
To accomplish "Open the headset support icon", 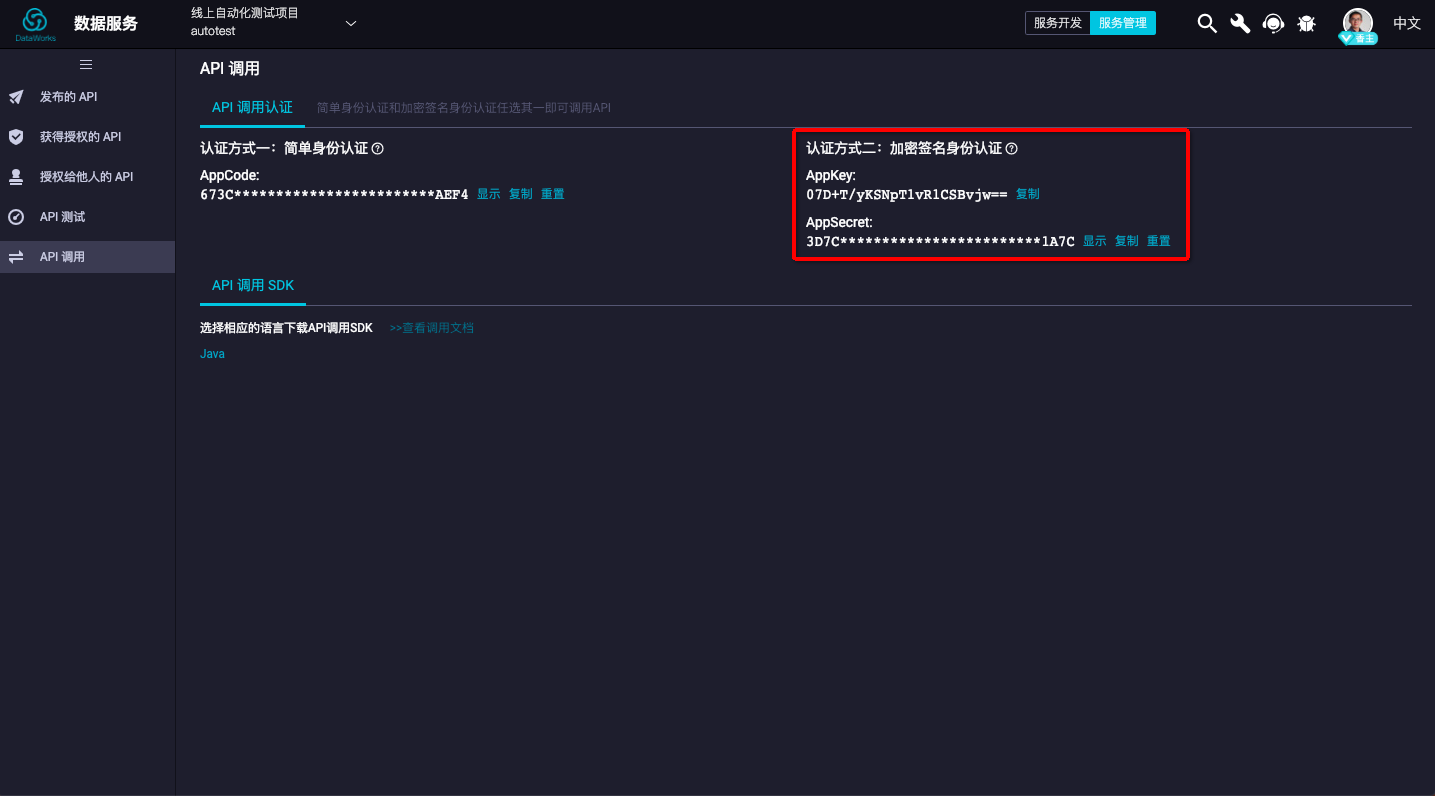I will [x=1273, y=24].
